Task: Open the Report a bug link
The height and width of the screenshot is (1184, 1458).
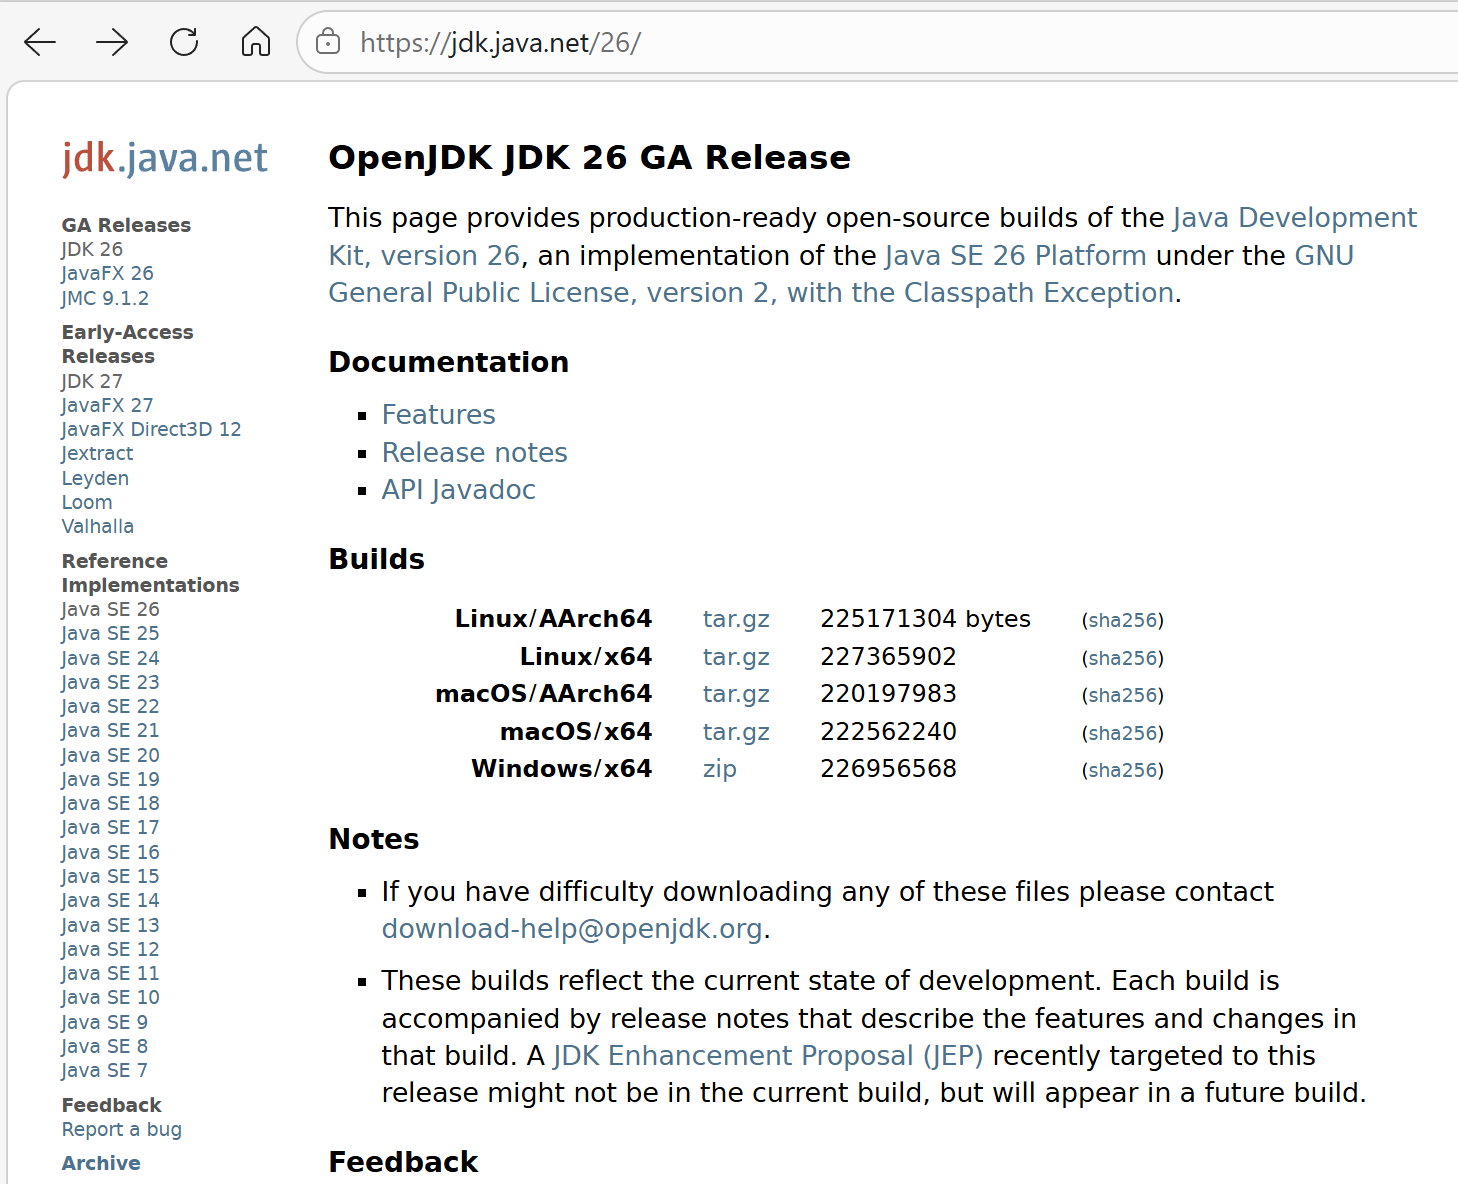Action: pyautogui.click(x=122, y=1129)
